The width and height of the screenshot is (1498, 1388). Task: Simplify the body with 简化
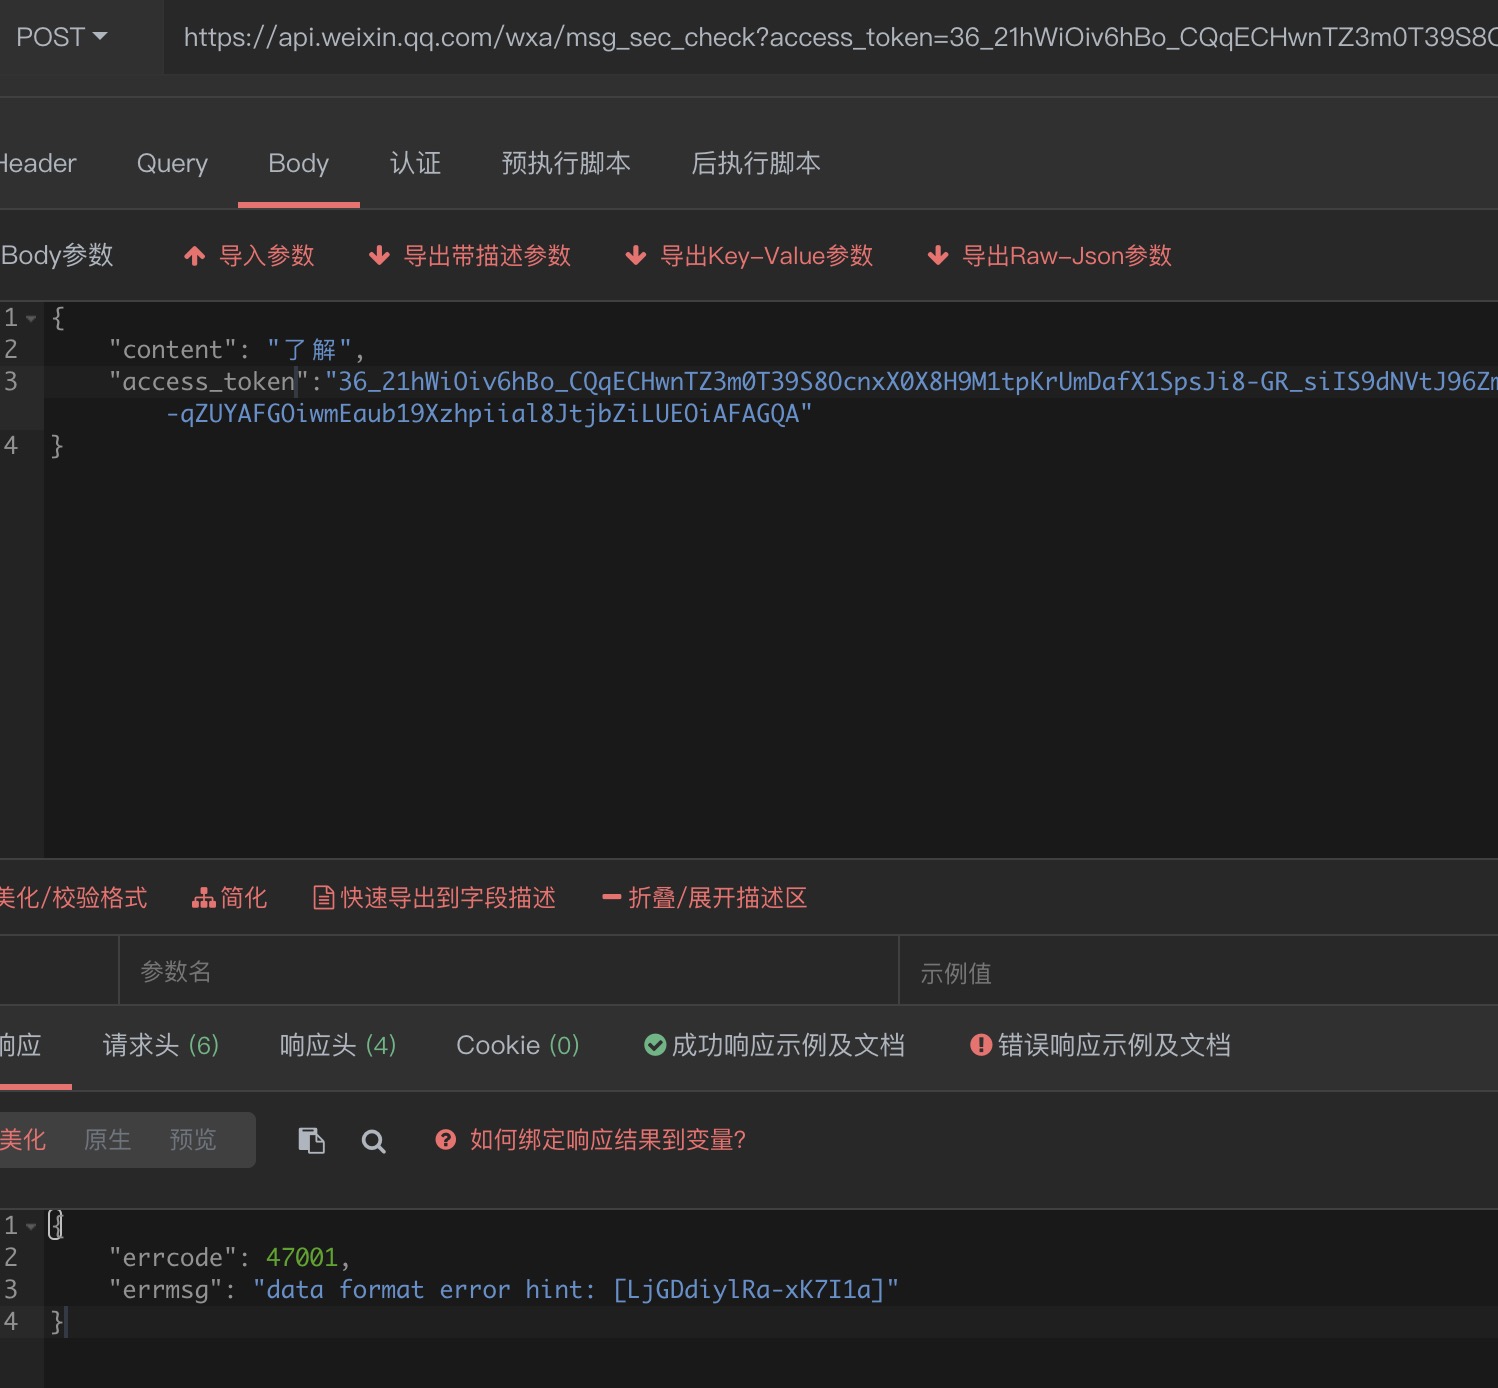click(x=228, y=898)
